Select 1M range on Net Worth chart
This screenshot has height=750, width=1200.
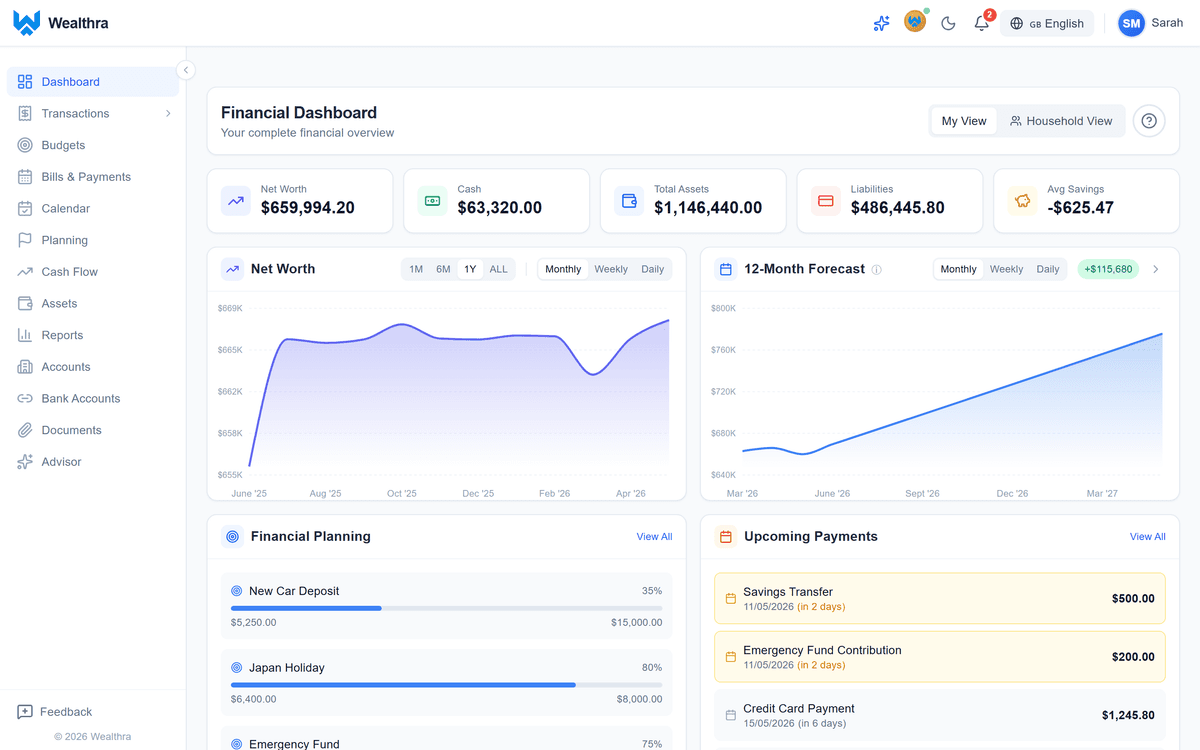click(416, 269)
